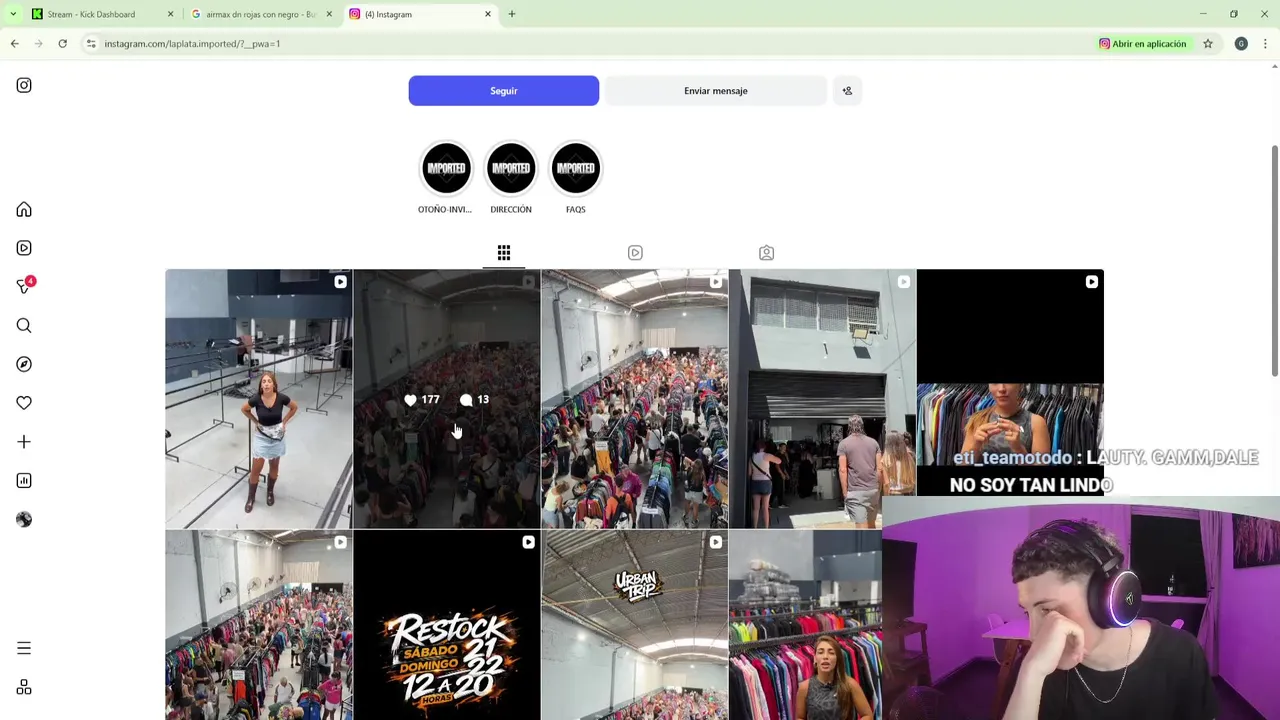Image resolution: width=1280 pixels, height=720 pixels.
Task: Go to Home feed in Instagram sidebar
Action: (24, 210)
